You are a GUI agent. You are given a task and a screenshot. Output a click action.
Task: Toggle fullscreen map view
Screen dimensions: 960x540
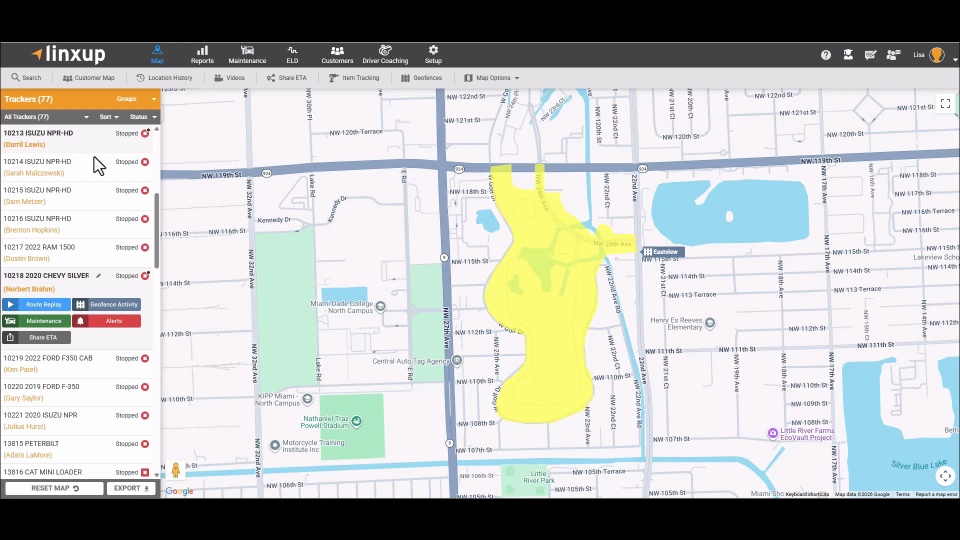[945, 103]
